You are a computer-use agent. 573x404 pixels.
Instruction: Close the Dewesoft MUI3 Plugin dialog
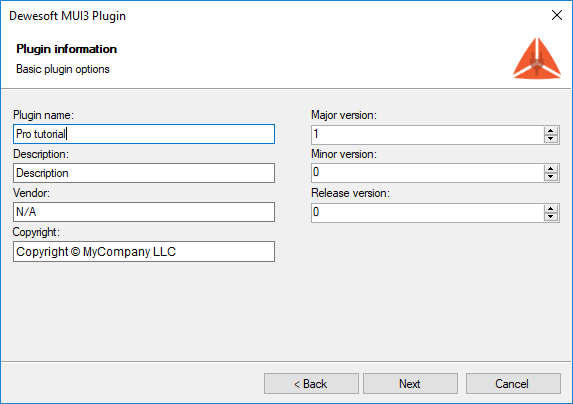pyautogui.click(x=557, y=15)
